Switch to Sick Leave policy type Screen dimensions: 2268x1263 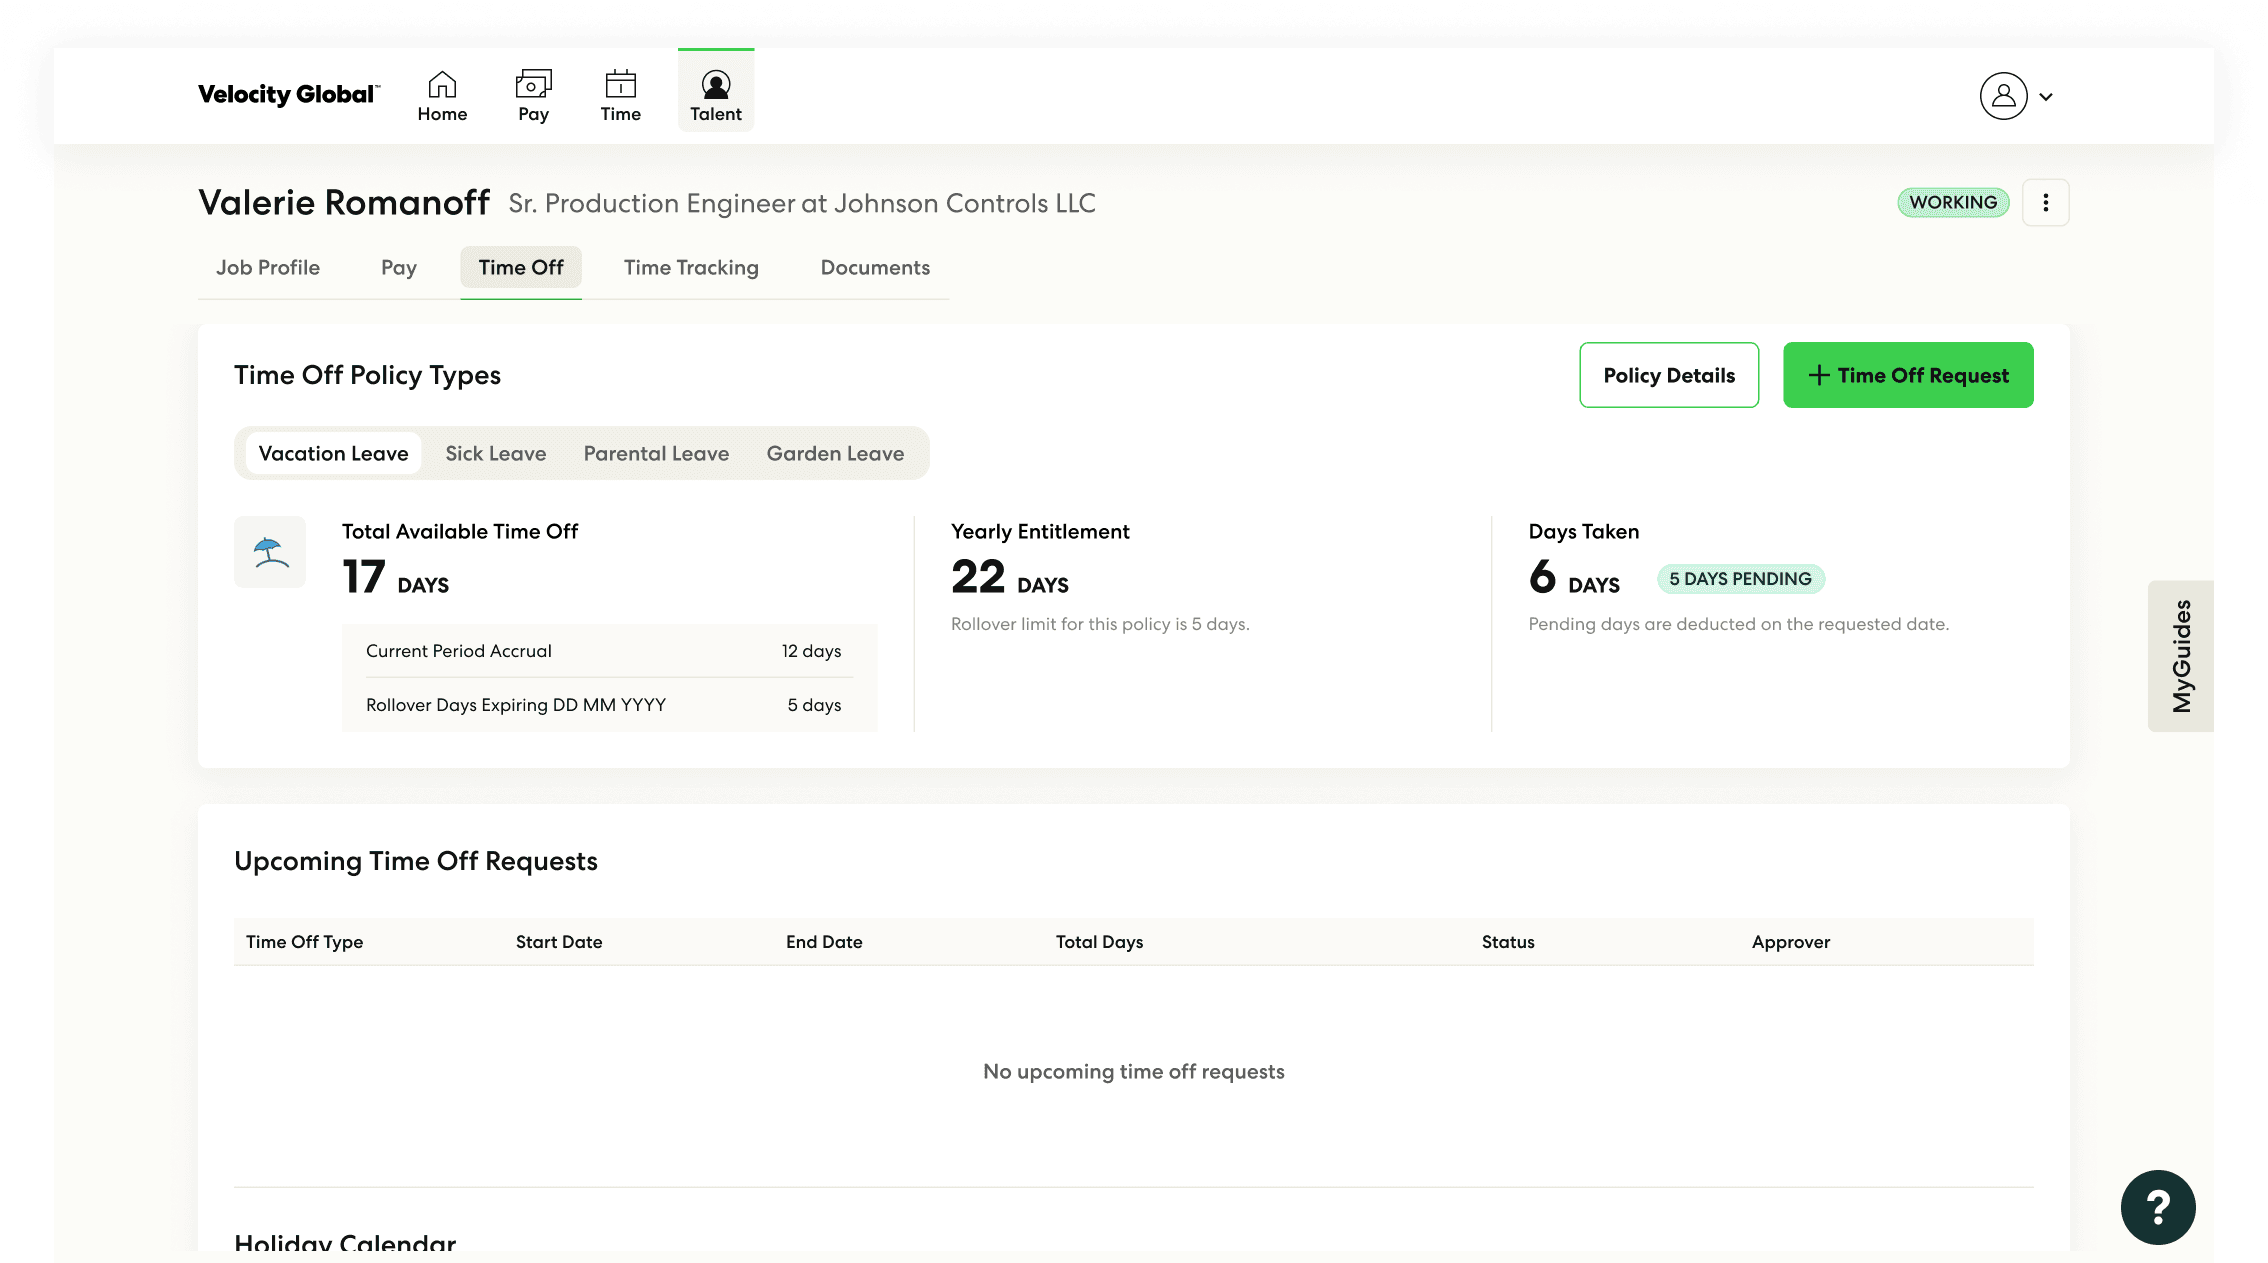[x=495, y=454]
